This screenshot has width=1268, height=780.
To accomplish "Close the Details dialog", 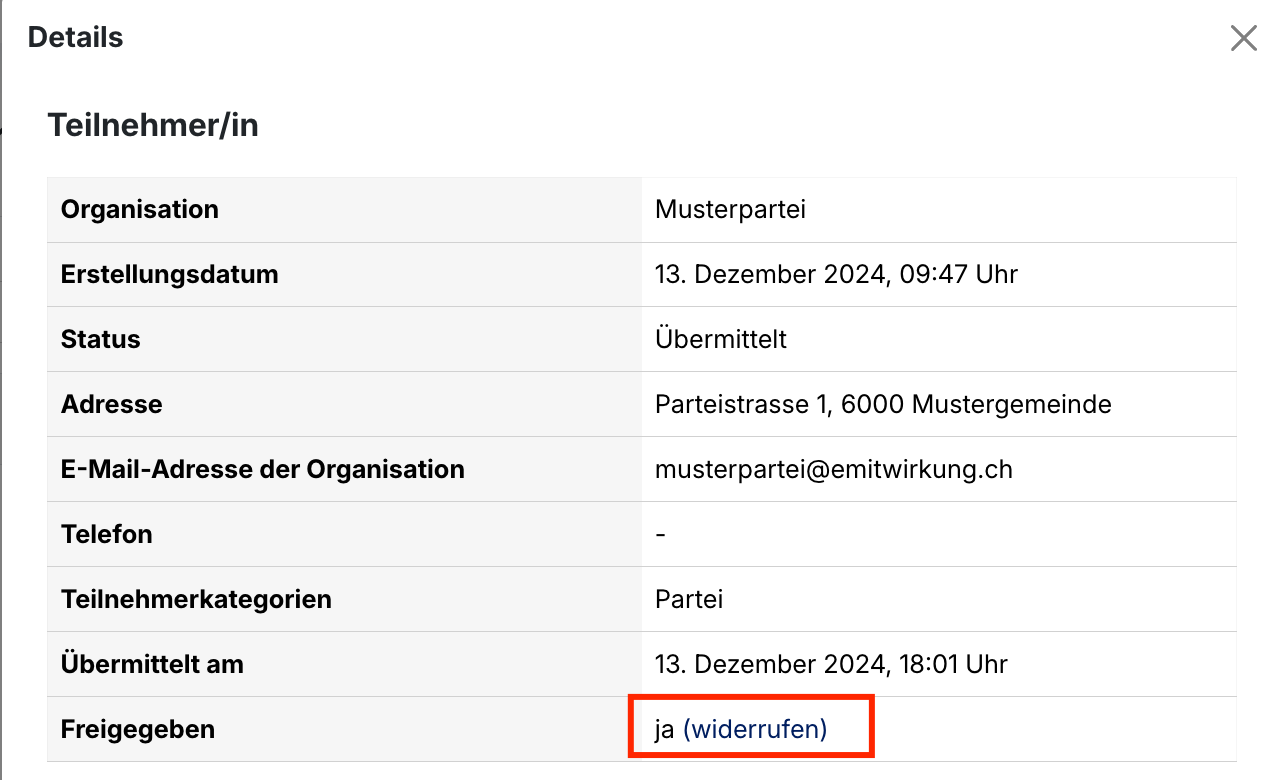I will (1243, 38).
